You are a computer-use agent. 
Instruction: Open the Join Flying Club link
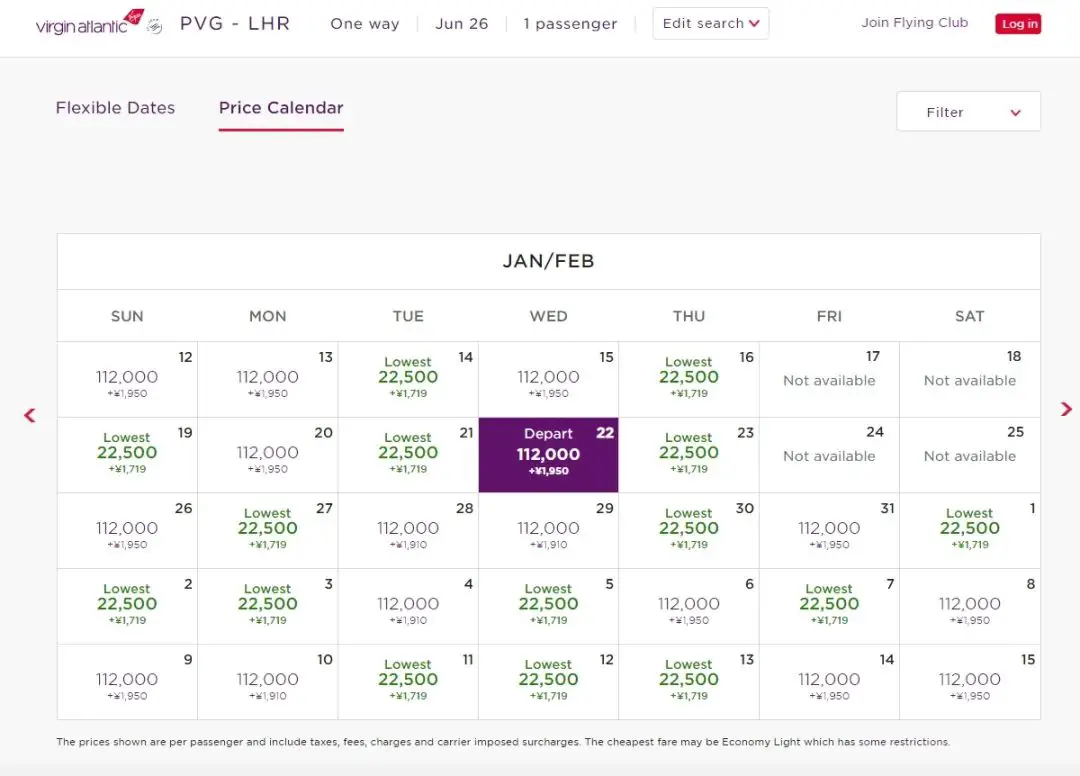pyautogui.click(x=914, y=23)
